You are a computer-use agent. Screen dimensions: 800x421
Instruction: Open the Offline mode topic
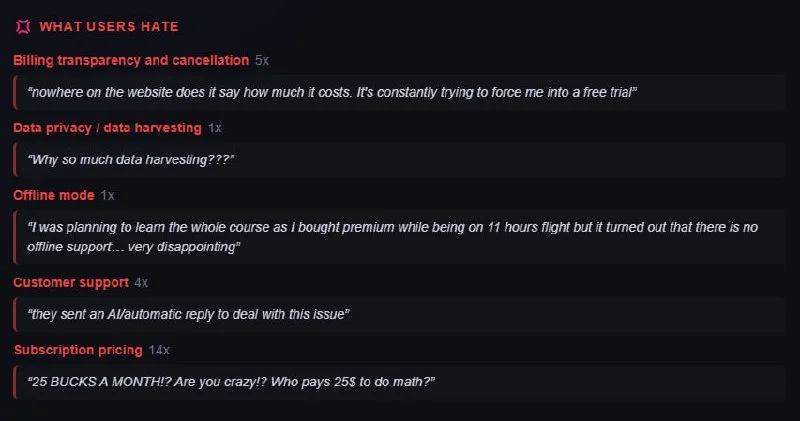[54, 195]
